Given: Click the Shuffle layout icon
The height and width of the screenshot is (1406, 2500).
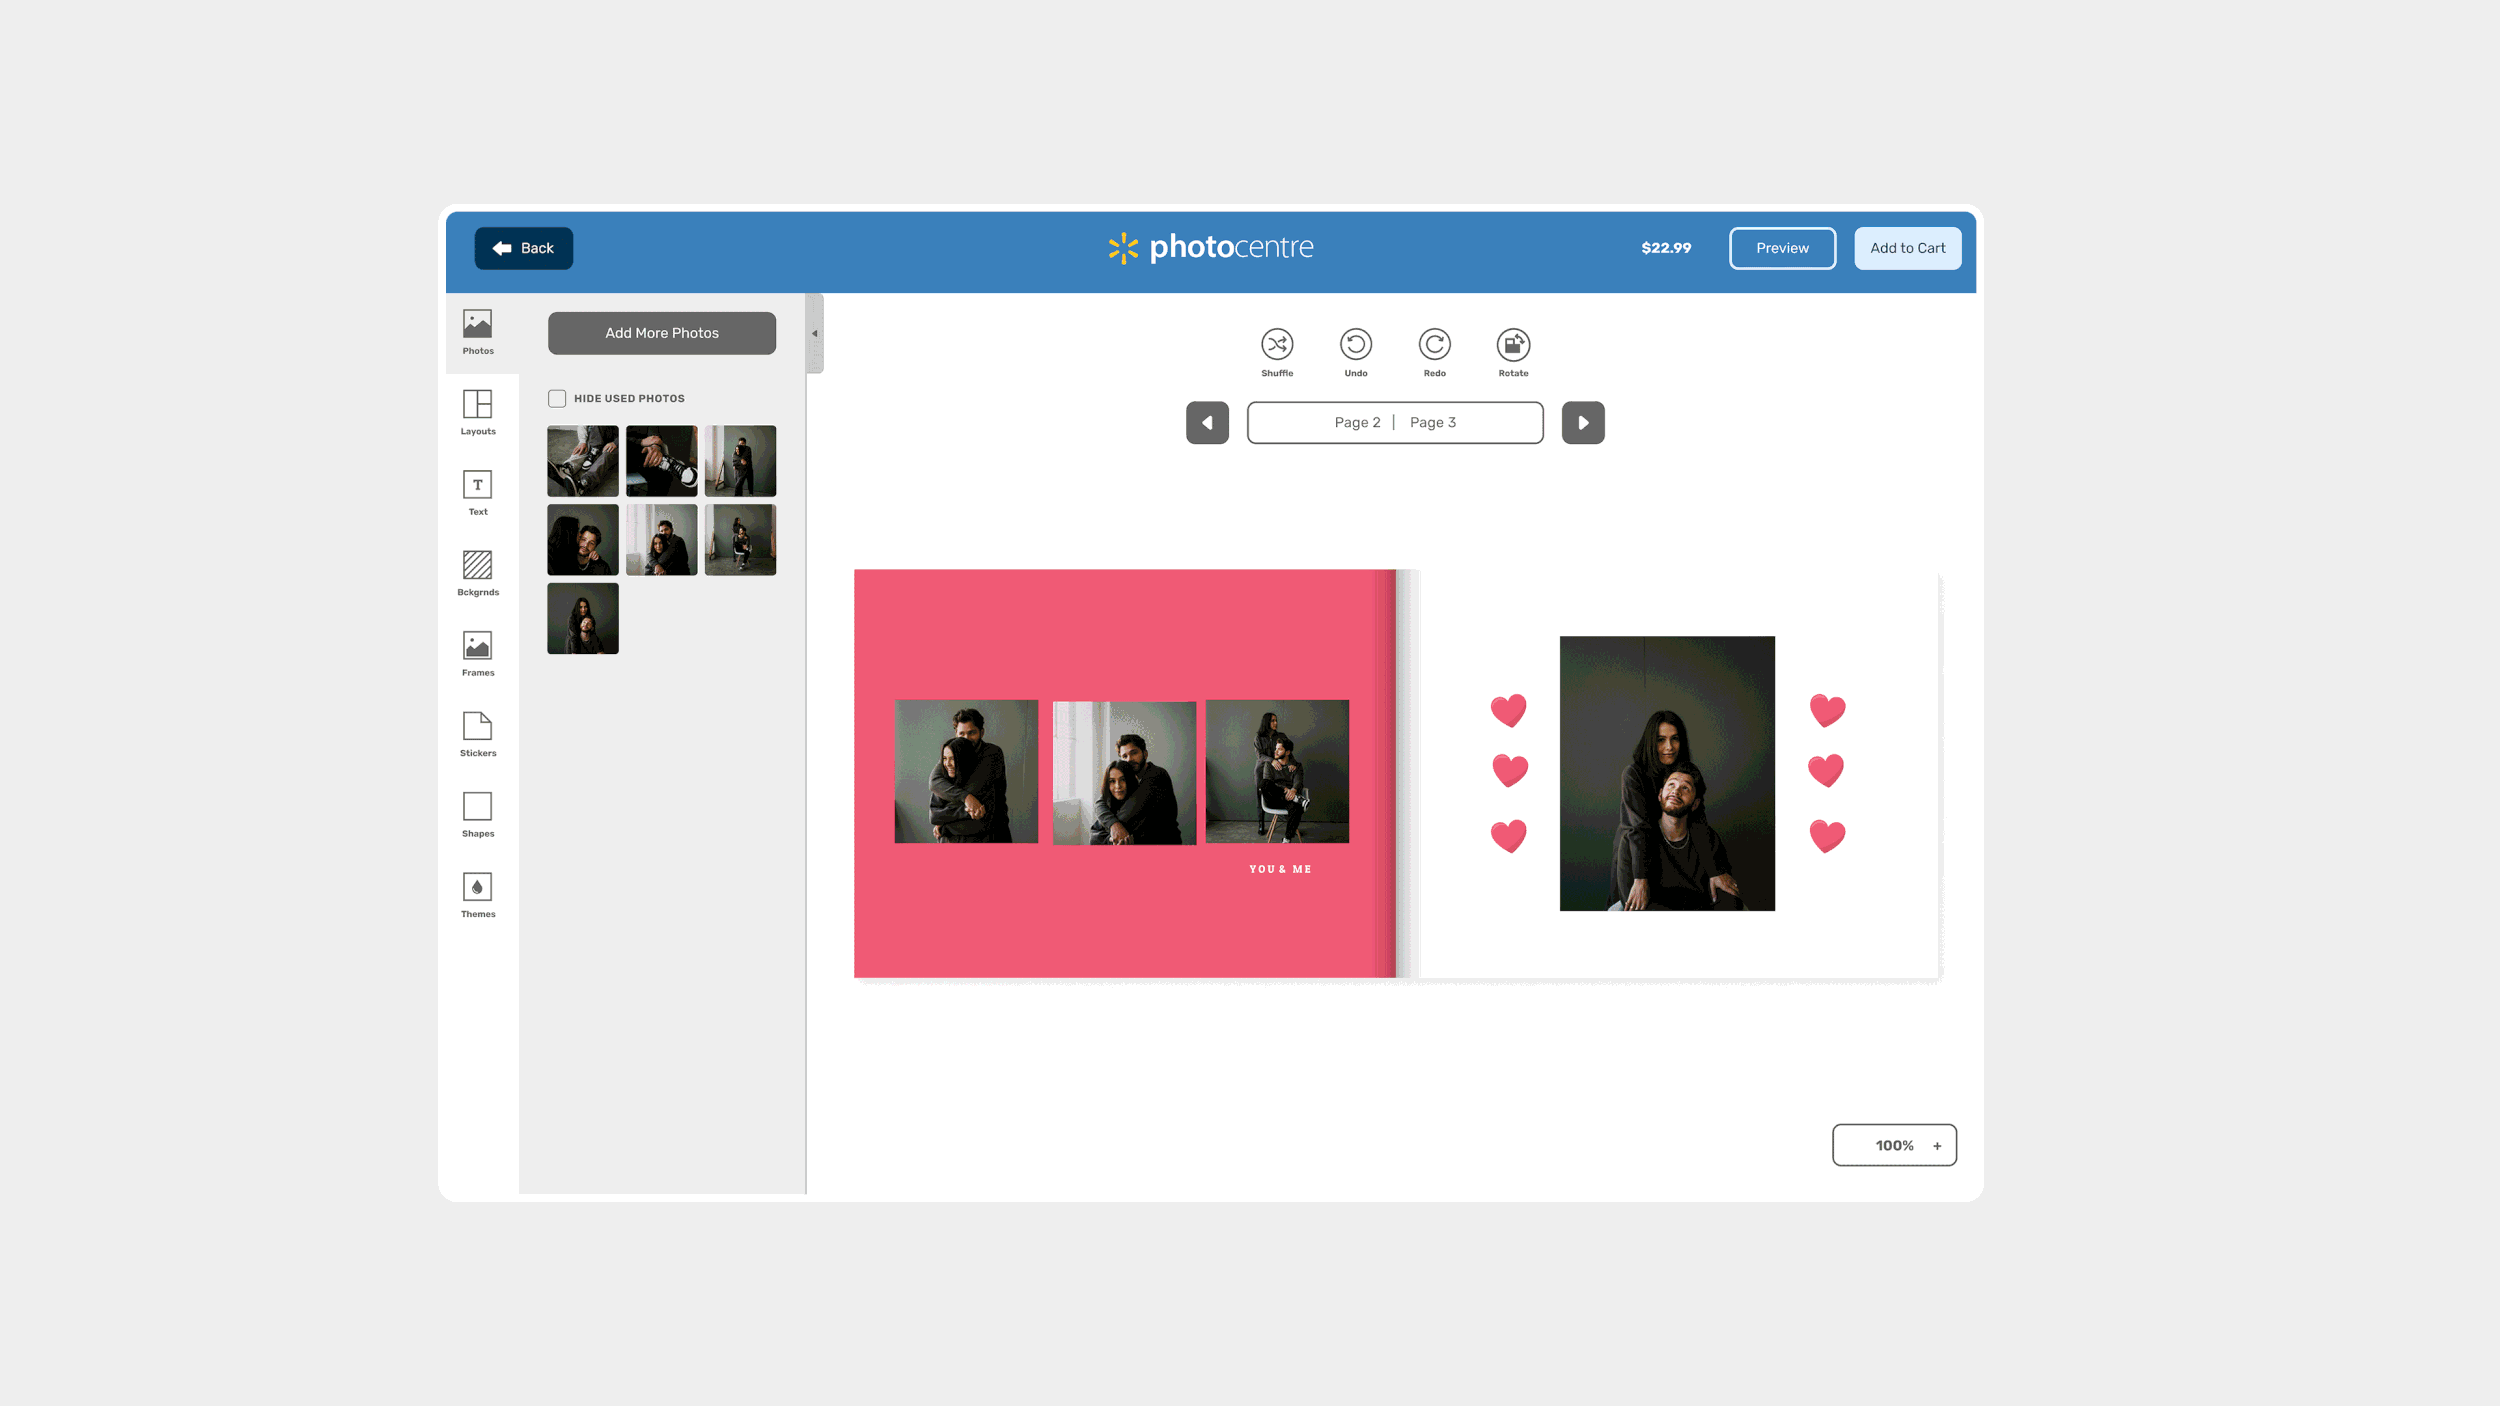Looking at the screenshot, I should [x=1277, y=345].
